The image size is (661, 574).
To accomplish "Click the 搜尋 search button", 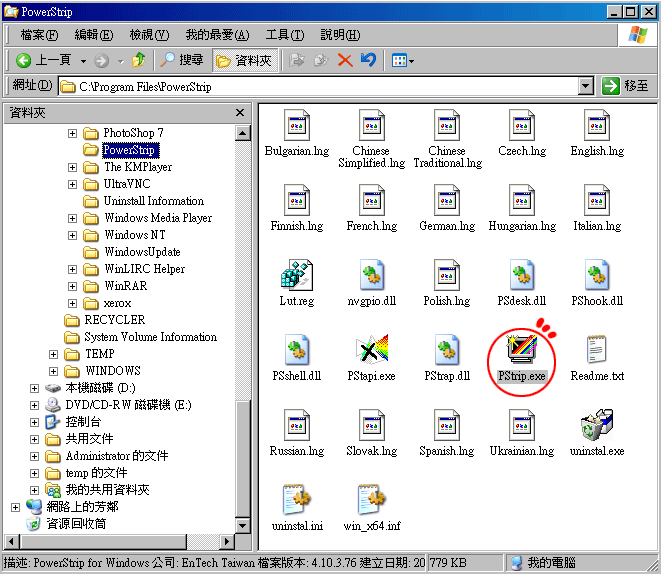I will click(182, 60).
